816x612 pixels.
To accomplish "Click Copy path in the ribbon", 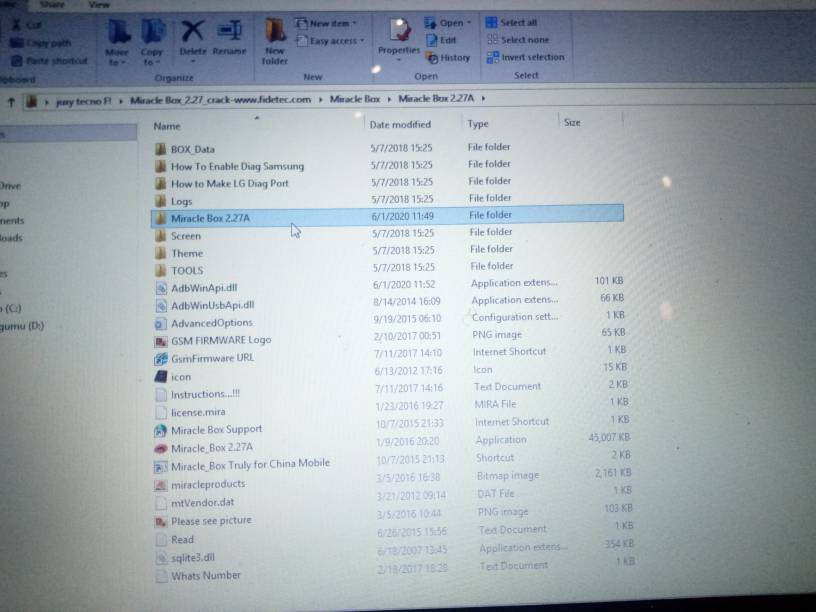I will pyautogui.click(x=41, y=43).
